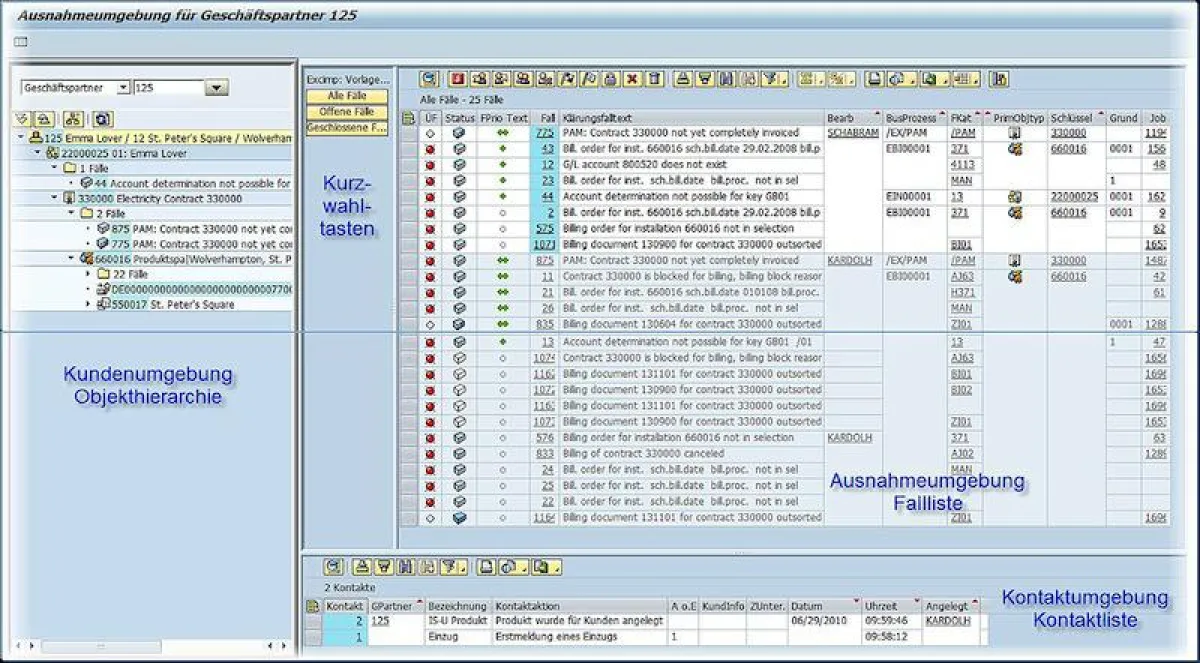The image size is (1200, 663).
Task: Click the horizontal scrollbar under the object tree
Action: coord(150,647)
